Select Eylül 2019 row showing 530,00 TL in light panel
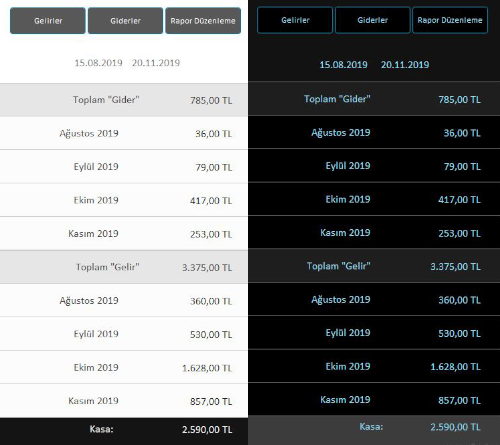 tap(124, 334)
